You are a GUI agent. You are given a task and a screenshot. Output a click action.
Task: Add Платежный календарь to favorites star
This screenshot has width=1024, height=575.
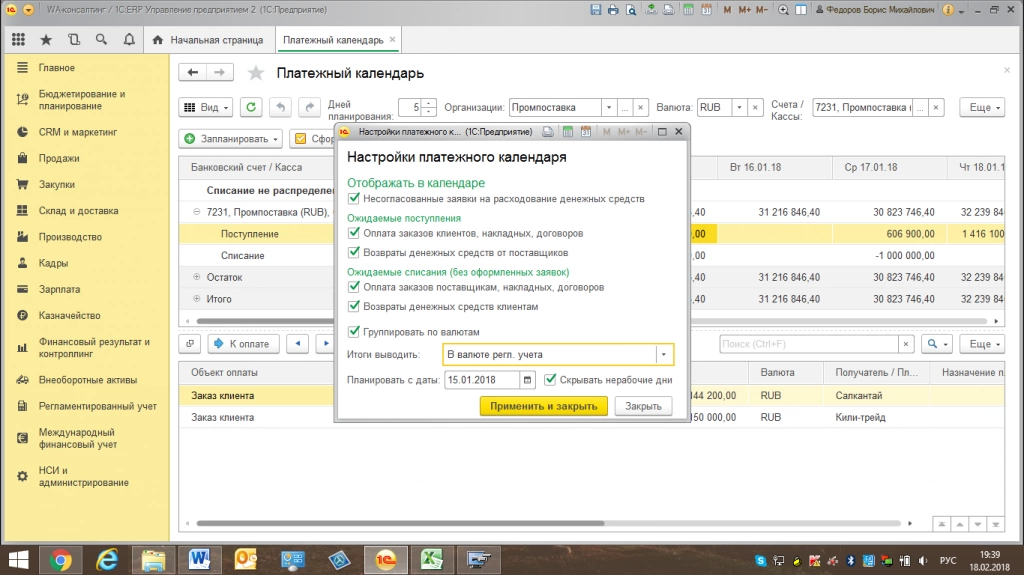click(256, 73)
